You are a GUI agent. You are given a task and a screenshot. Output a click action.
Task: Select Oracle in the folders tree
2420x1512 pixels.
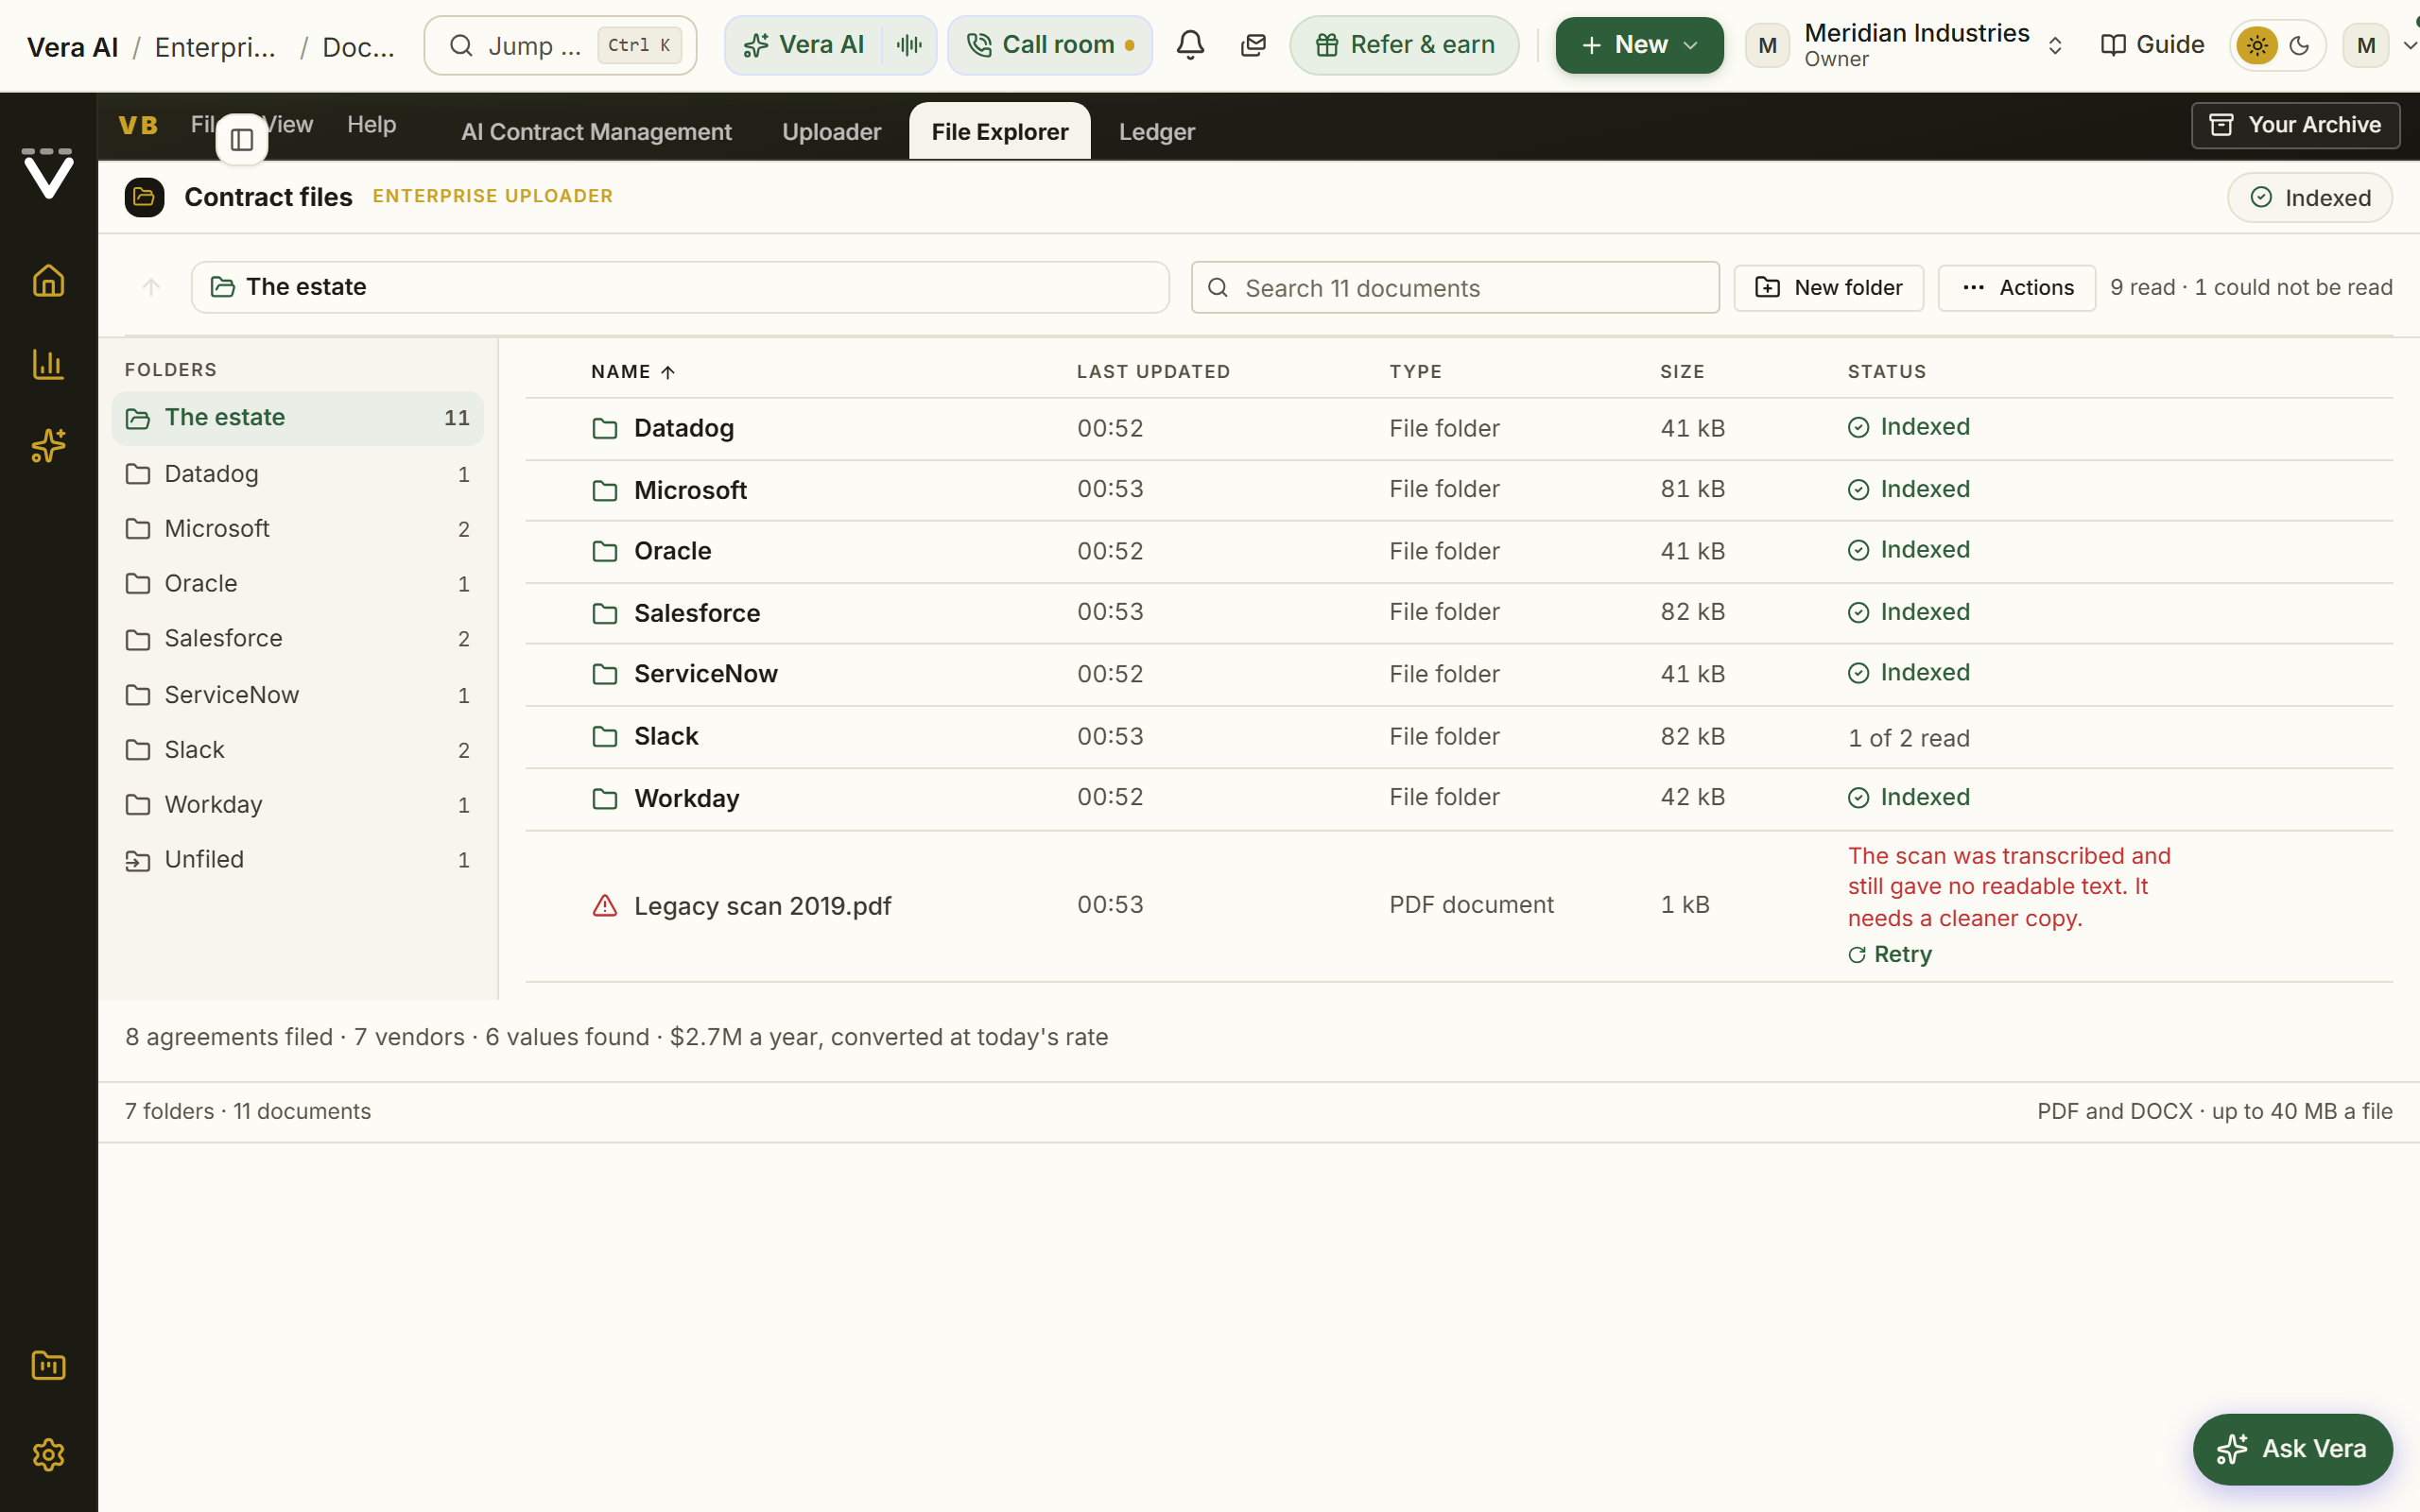point(297,584)
